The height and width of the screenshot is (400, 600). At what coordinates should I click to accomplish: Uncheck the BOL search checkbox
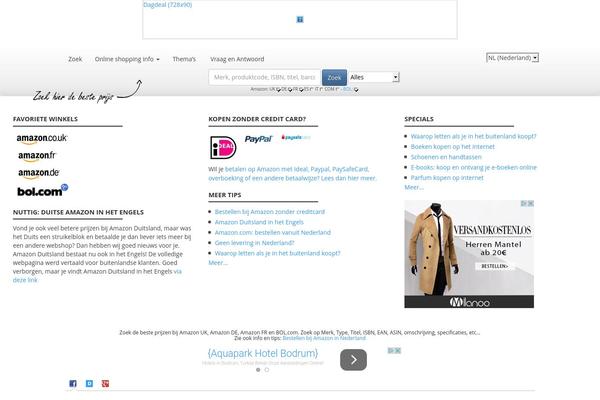point(356,90)
